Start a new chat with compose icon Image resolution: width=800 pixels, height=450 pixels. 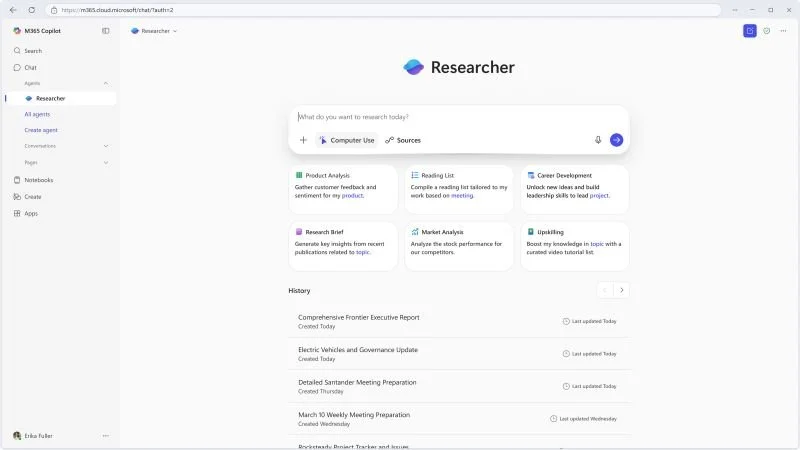click(749, 31)
